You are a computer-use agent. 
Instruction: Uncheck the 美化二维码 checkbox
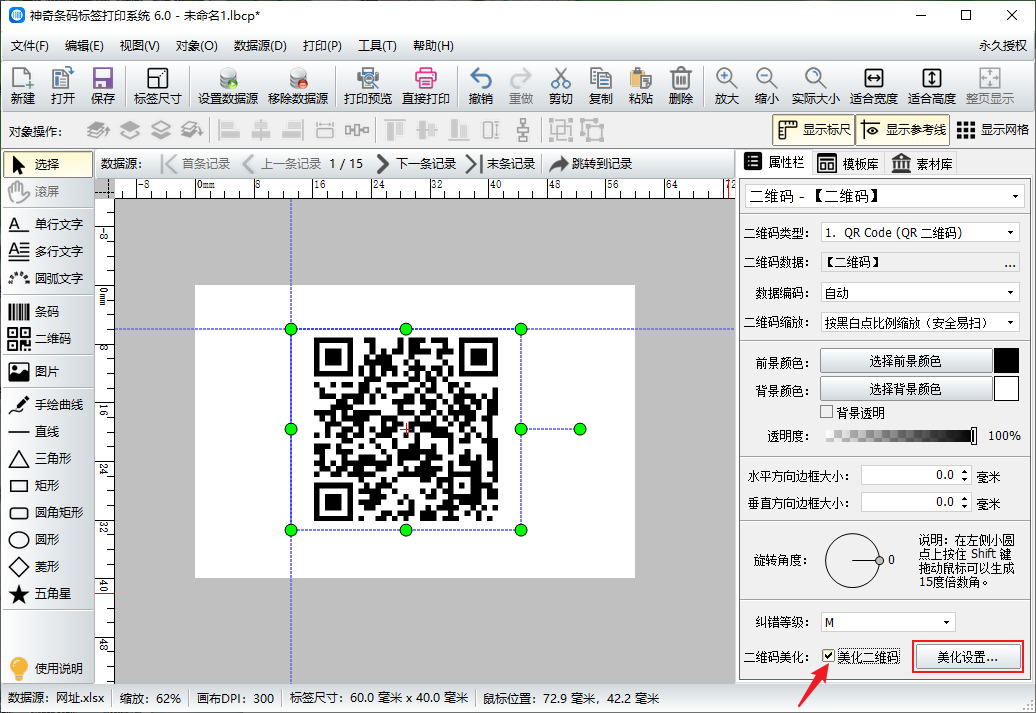829,656
